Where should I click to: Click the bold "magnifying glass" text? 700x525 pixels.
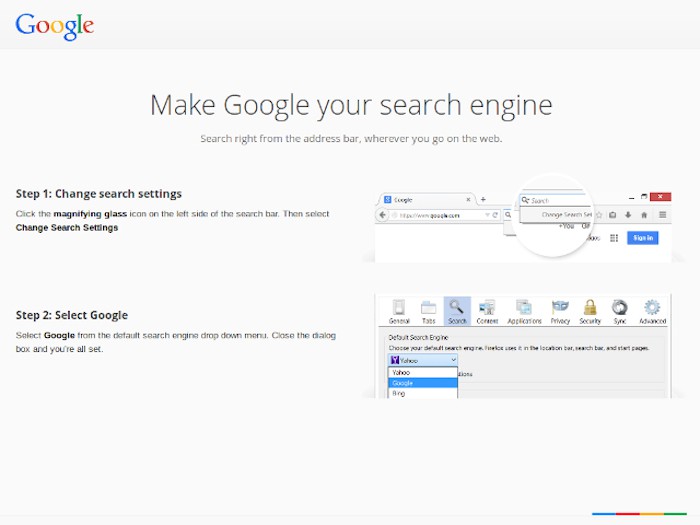[x=90, y=214]
